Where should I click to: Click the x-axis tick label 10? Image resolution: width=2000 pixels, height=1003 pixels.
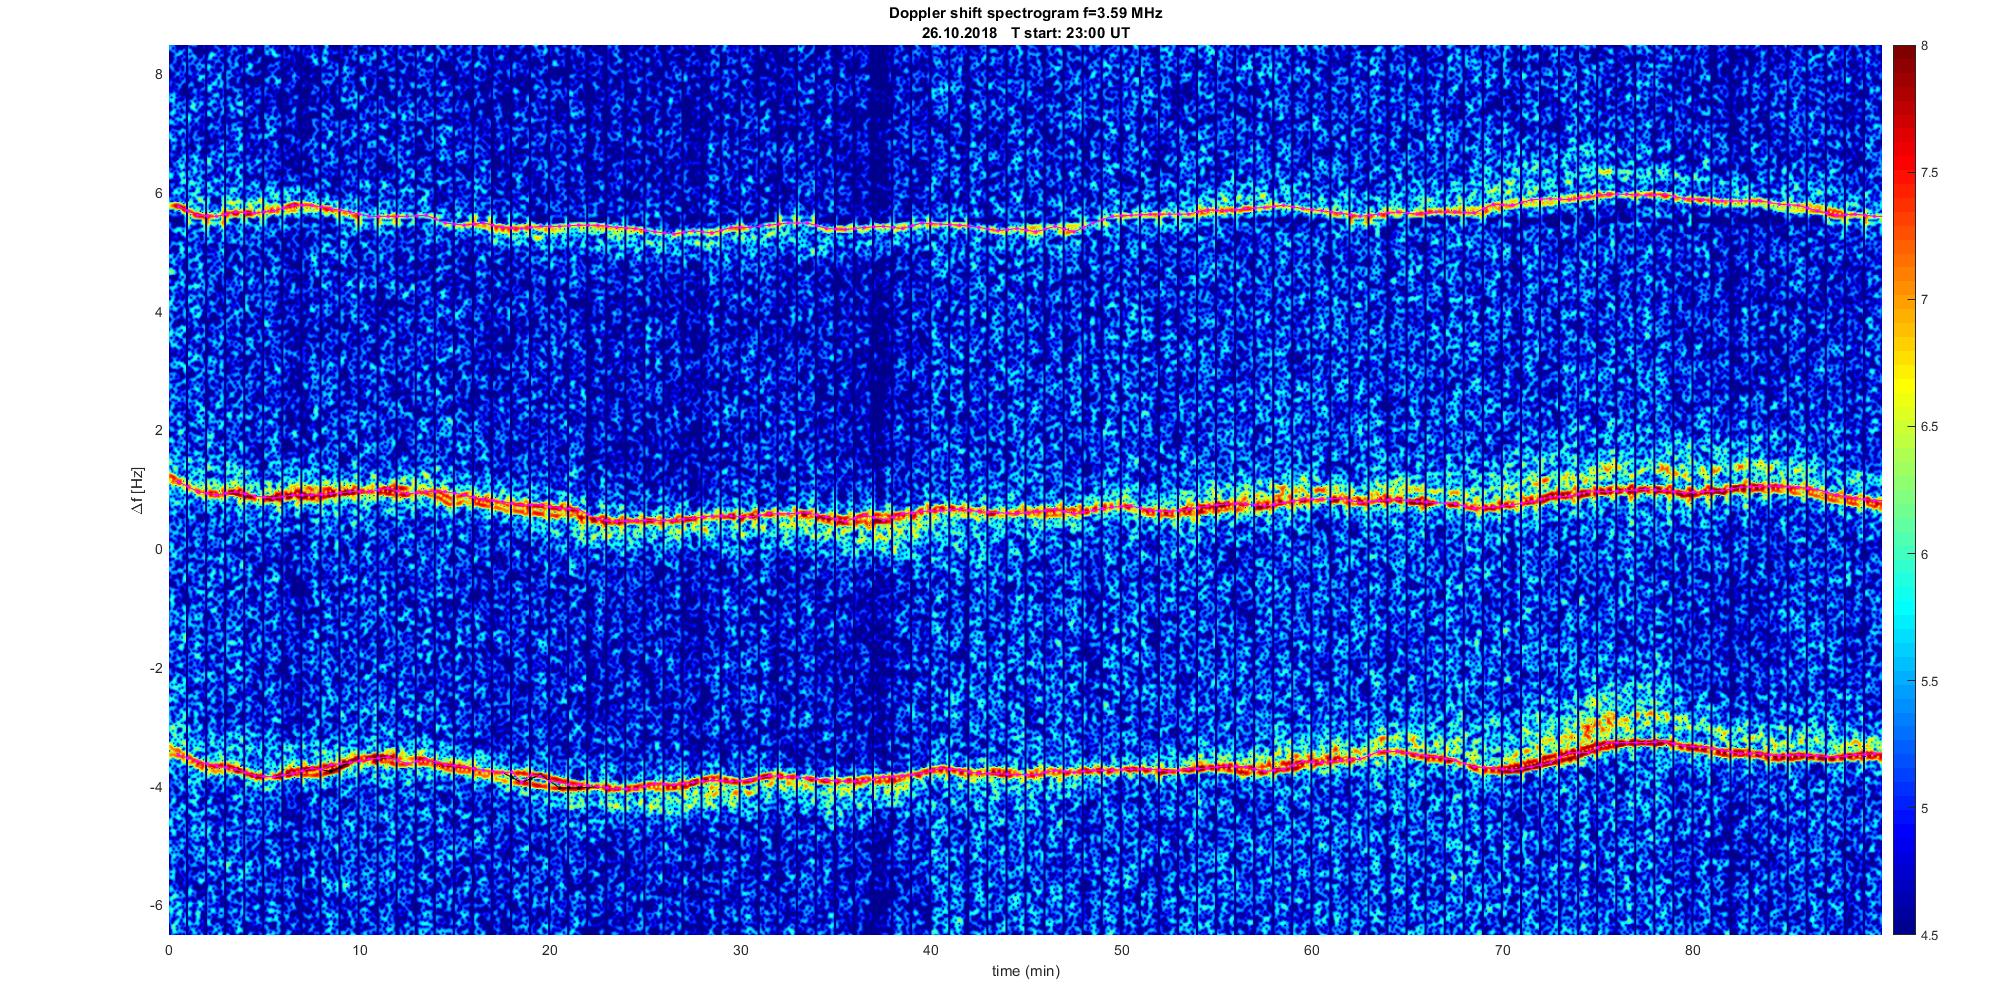coord(360,950)
